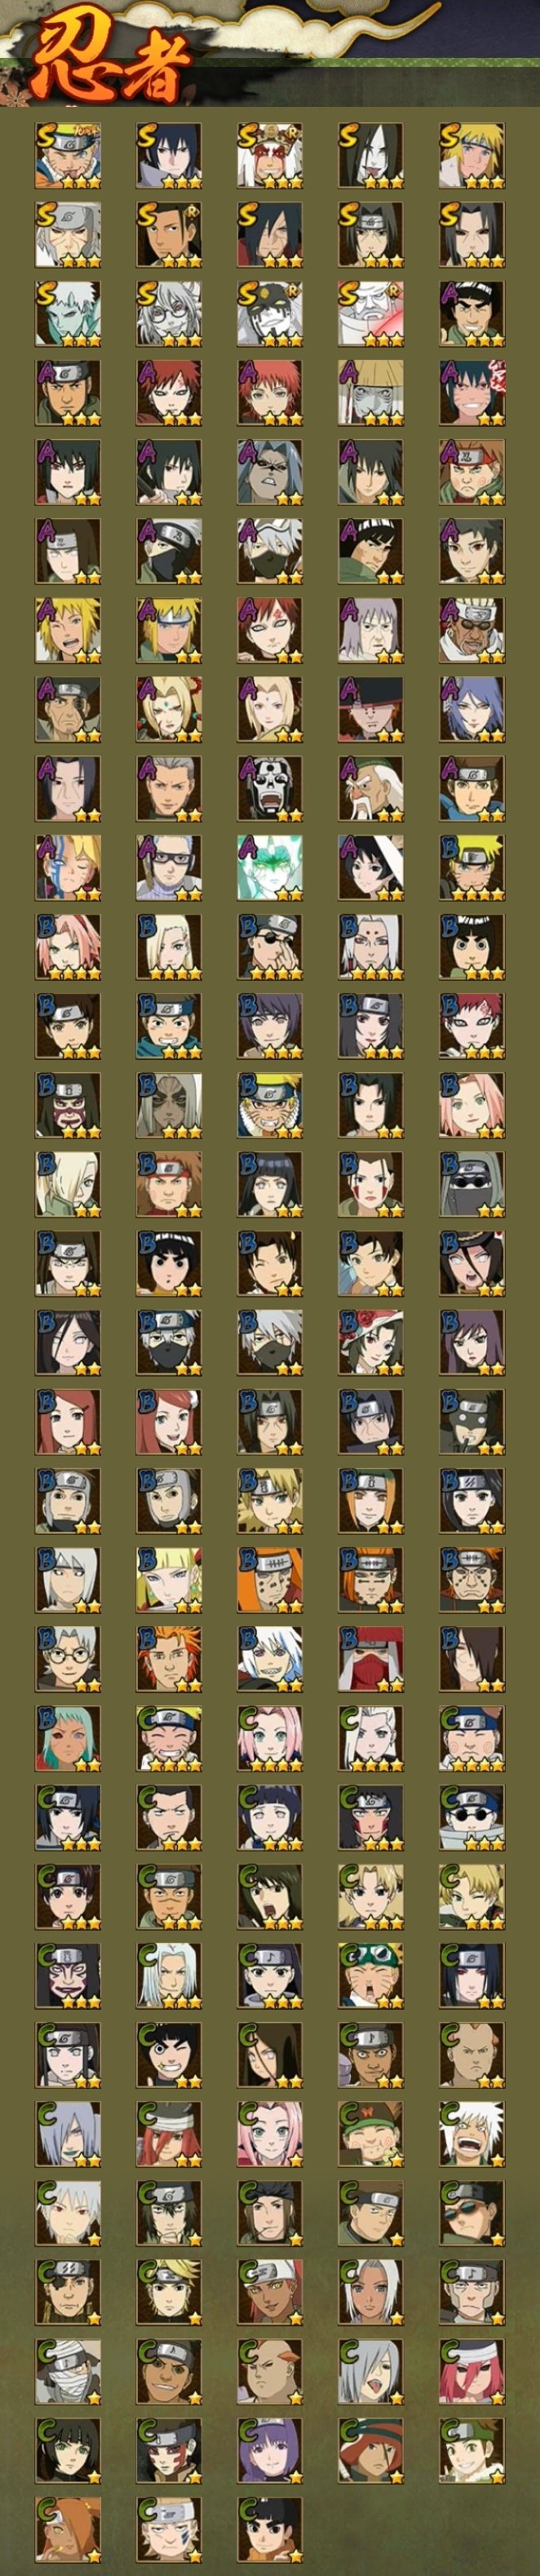Image resolution: width=540 pixels, height=2576 pixels.
Task: Pick the A-rank Hidan skull-painted face
Action: (270, 788)
